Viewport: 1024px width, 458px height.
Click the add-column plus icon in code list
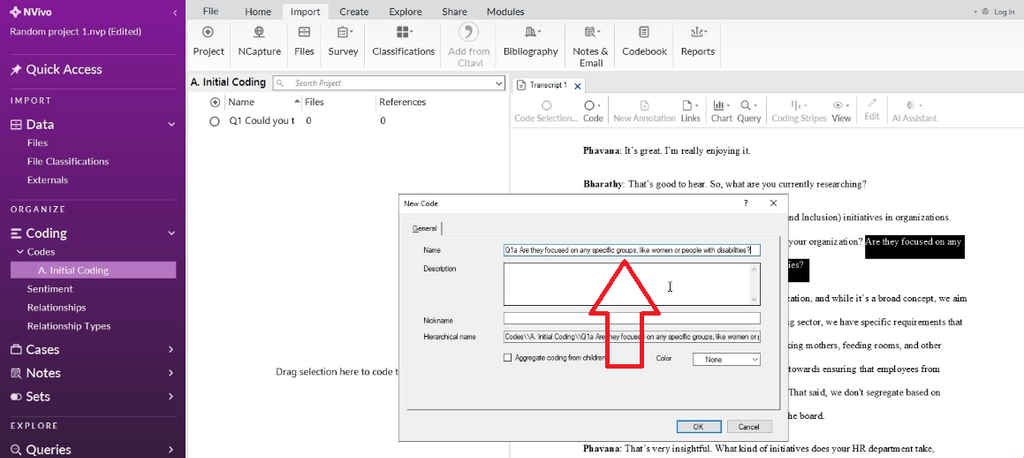[x=214, y=103]
